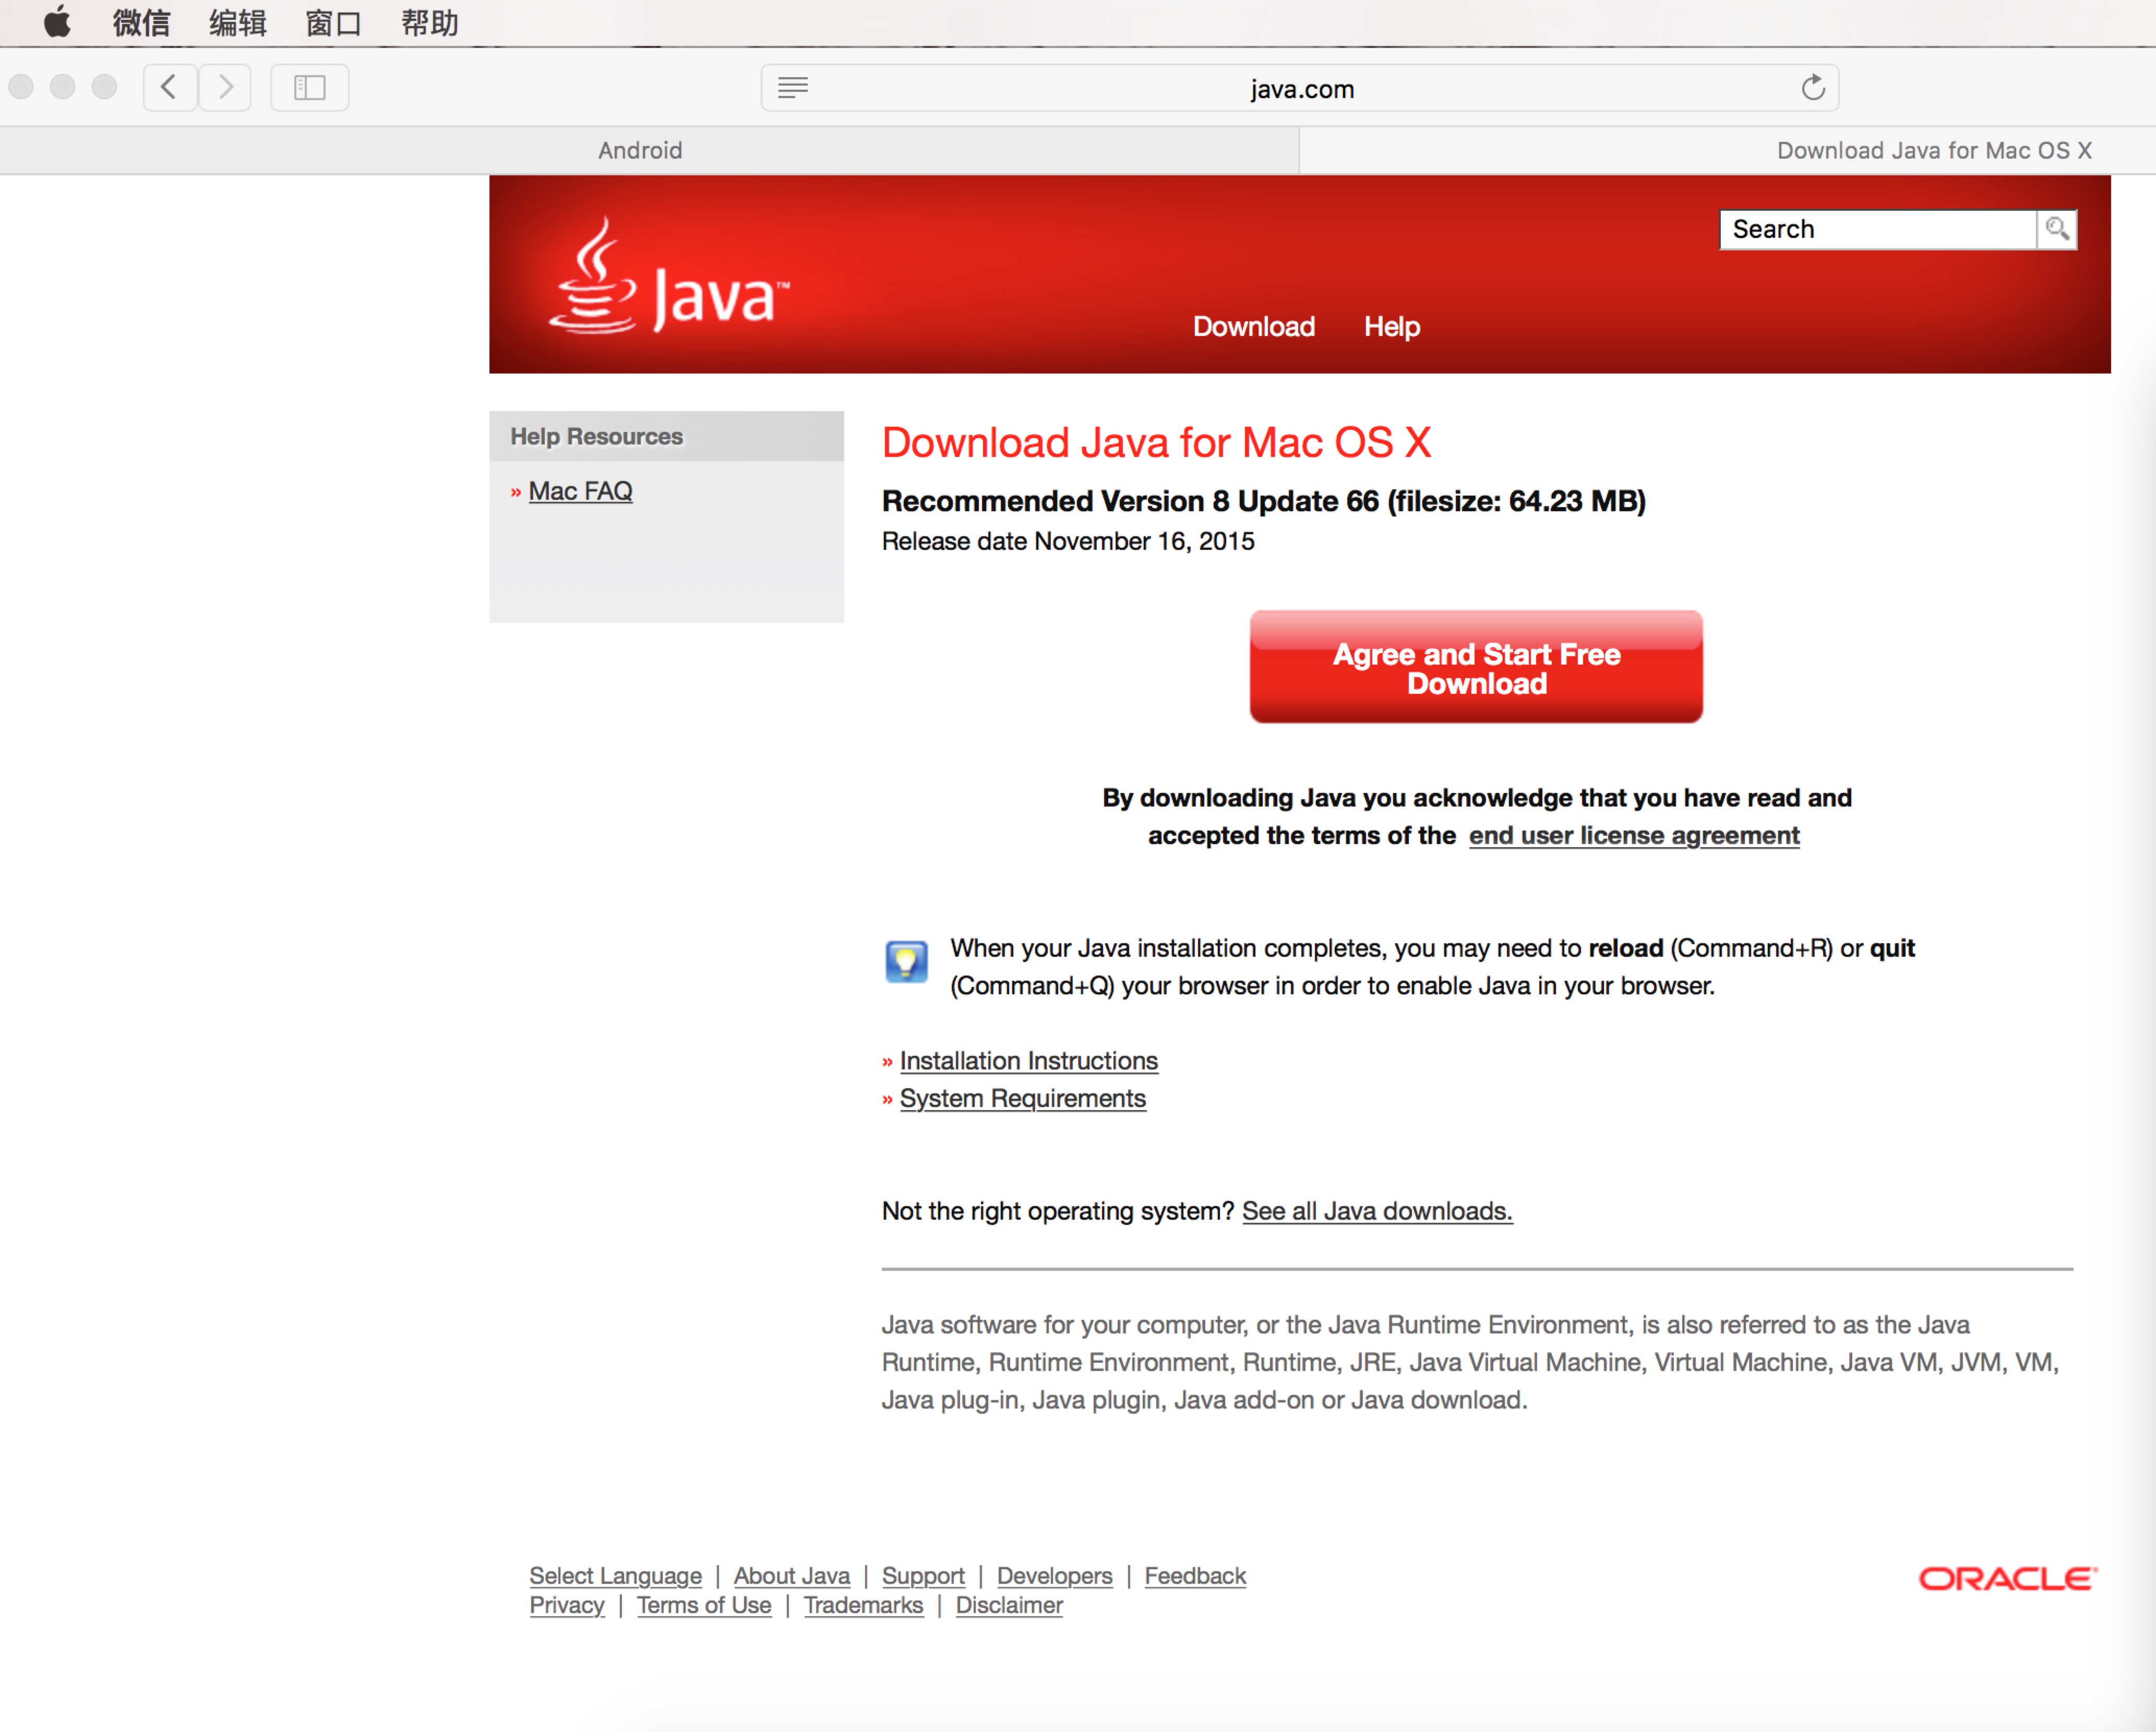Image resolution: width=2156 pixels, height=1732 pixels.
Task: Show Reader view icon in address bar
Action: point(793,88)
